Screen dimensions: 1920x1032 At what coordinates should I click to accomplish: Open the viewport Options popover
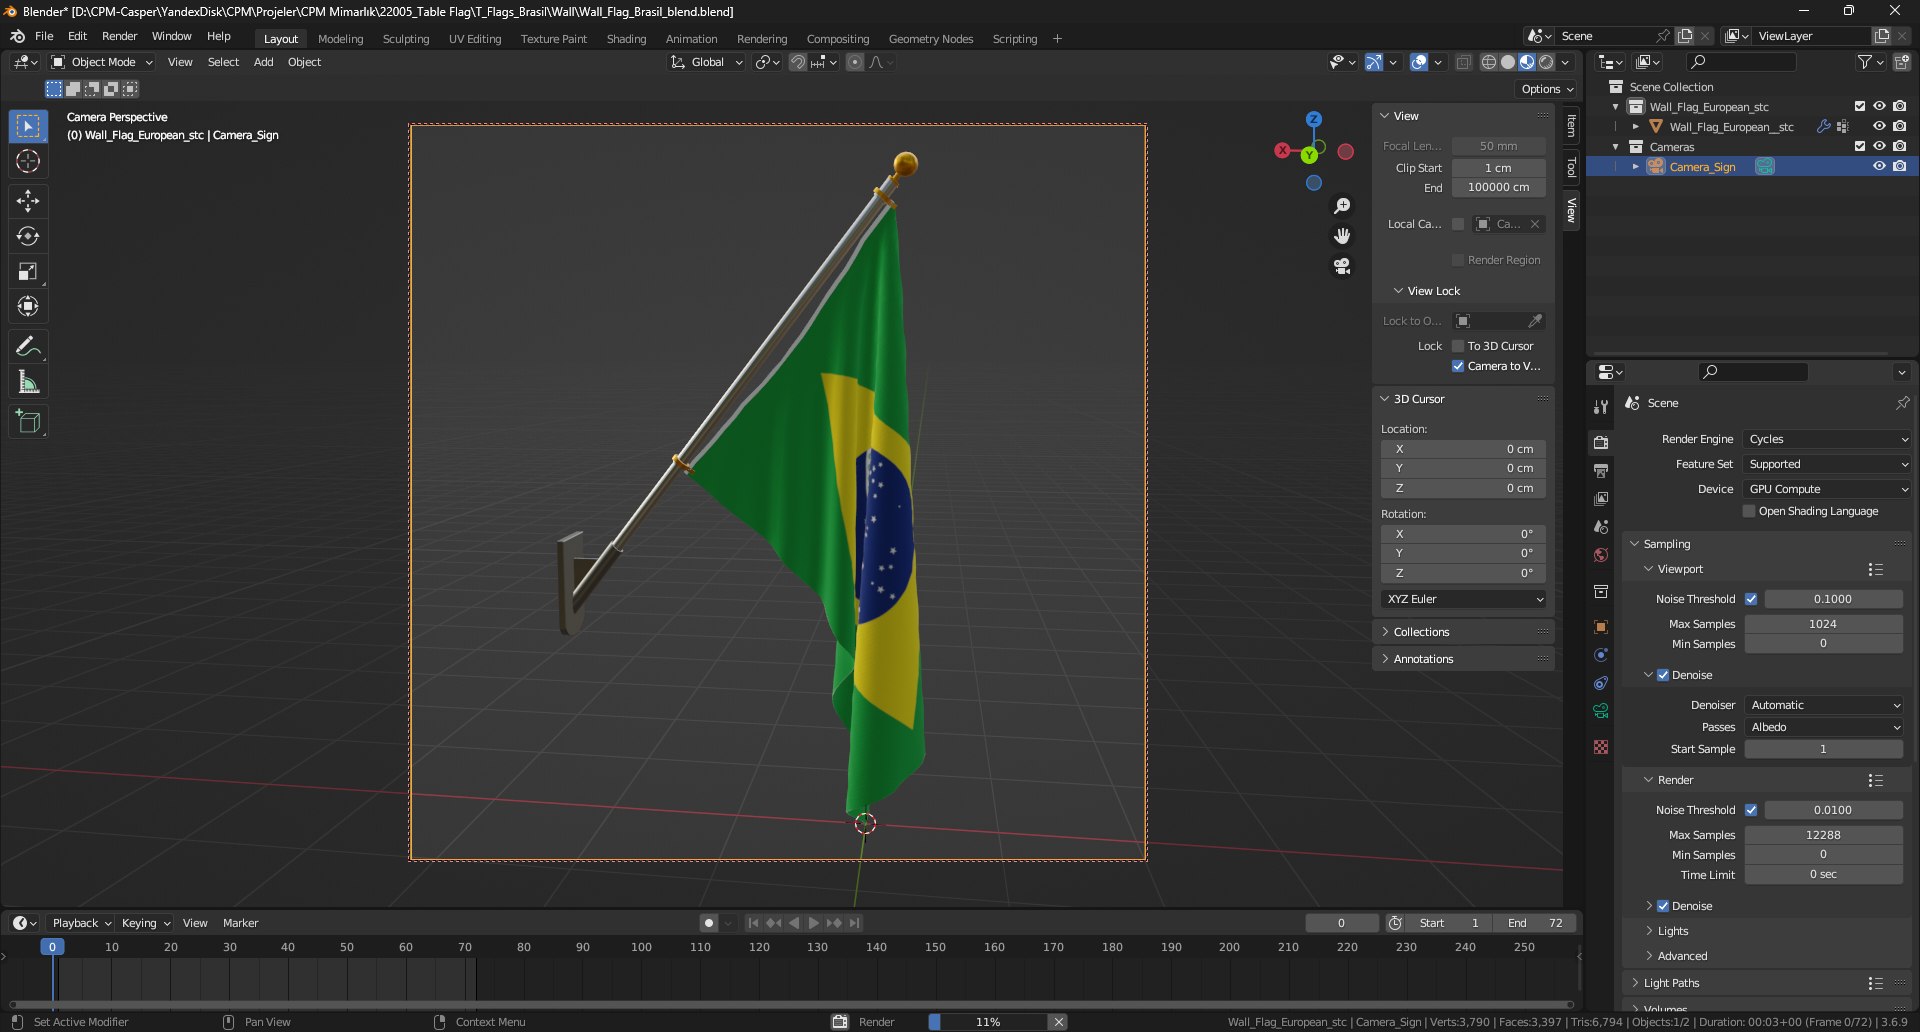[x=1547, y=89]
